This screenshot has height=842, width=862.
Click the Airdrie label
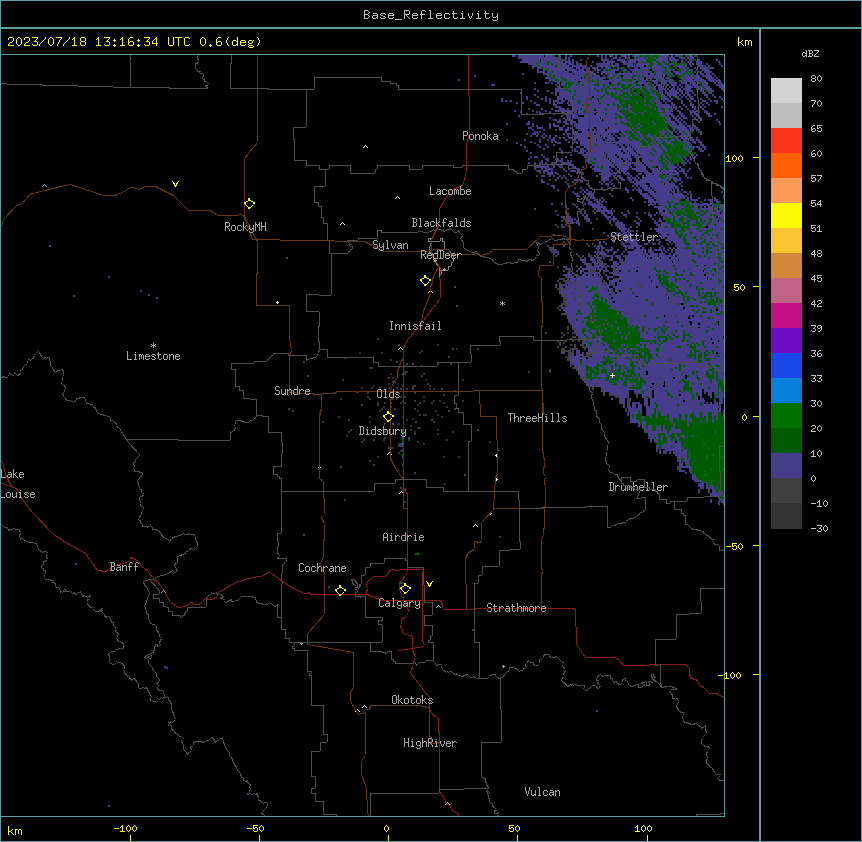click(x=404, y=537)
